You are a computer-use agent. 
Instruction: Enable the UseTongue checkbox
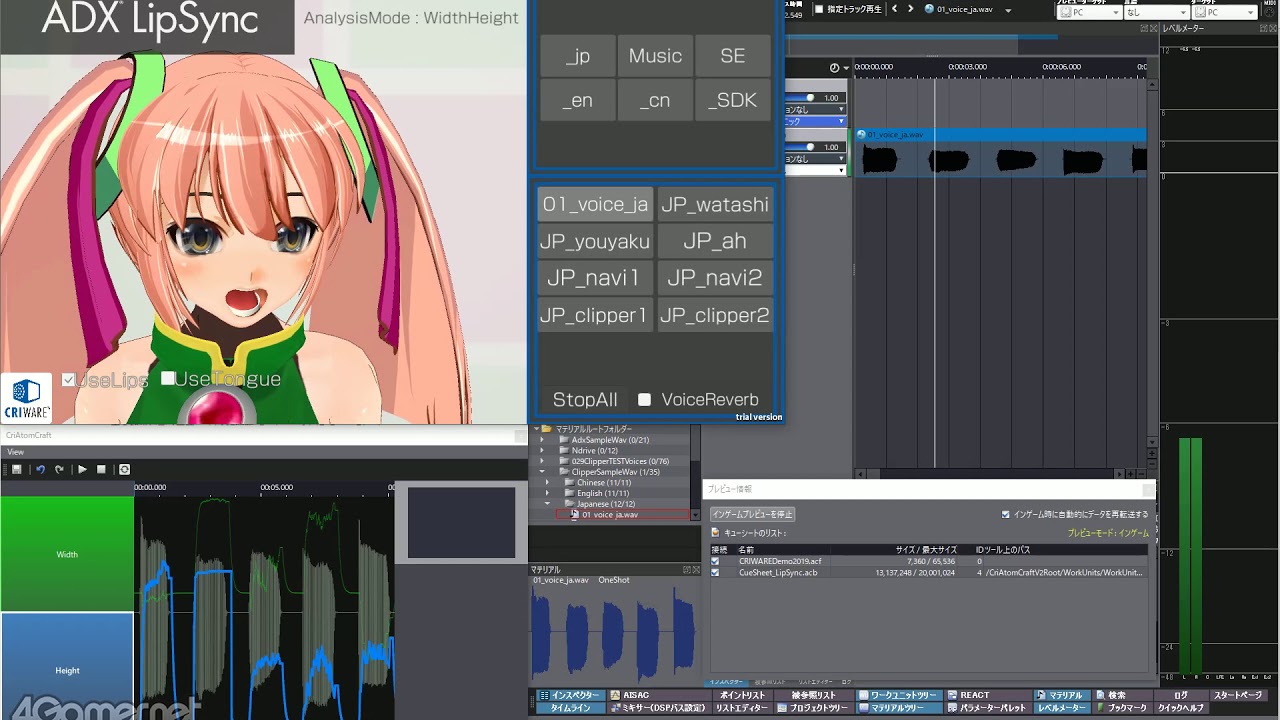(x=168, y=378)
